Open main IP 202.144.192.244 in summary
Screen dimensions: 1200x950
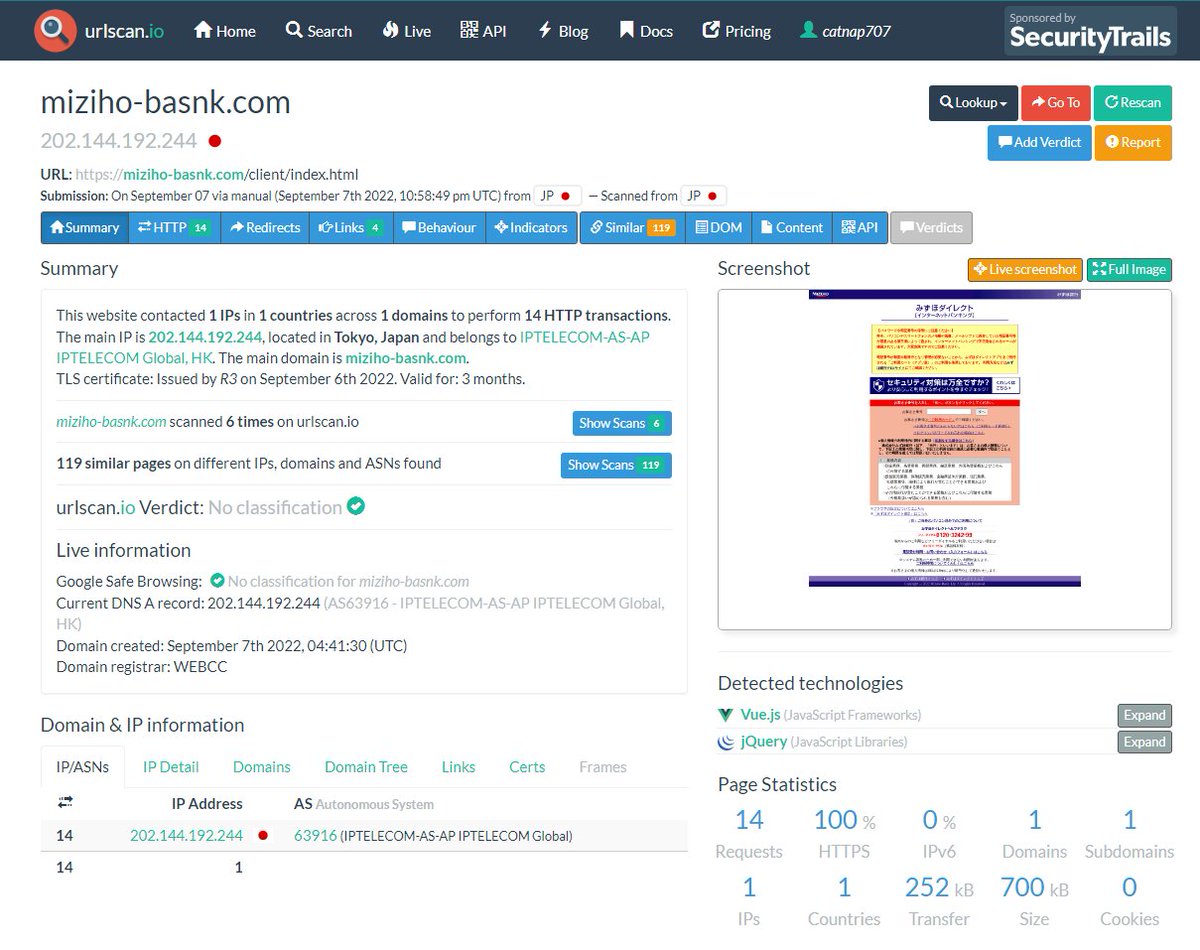[x=205, y=336]
